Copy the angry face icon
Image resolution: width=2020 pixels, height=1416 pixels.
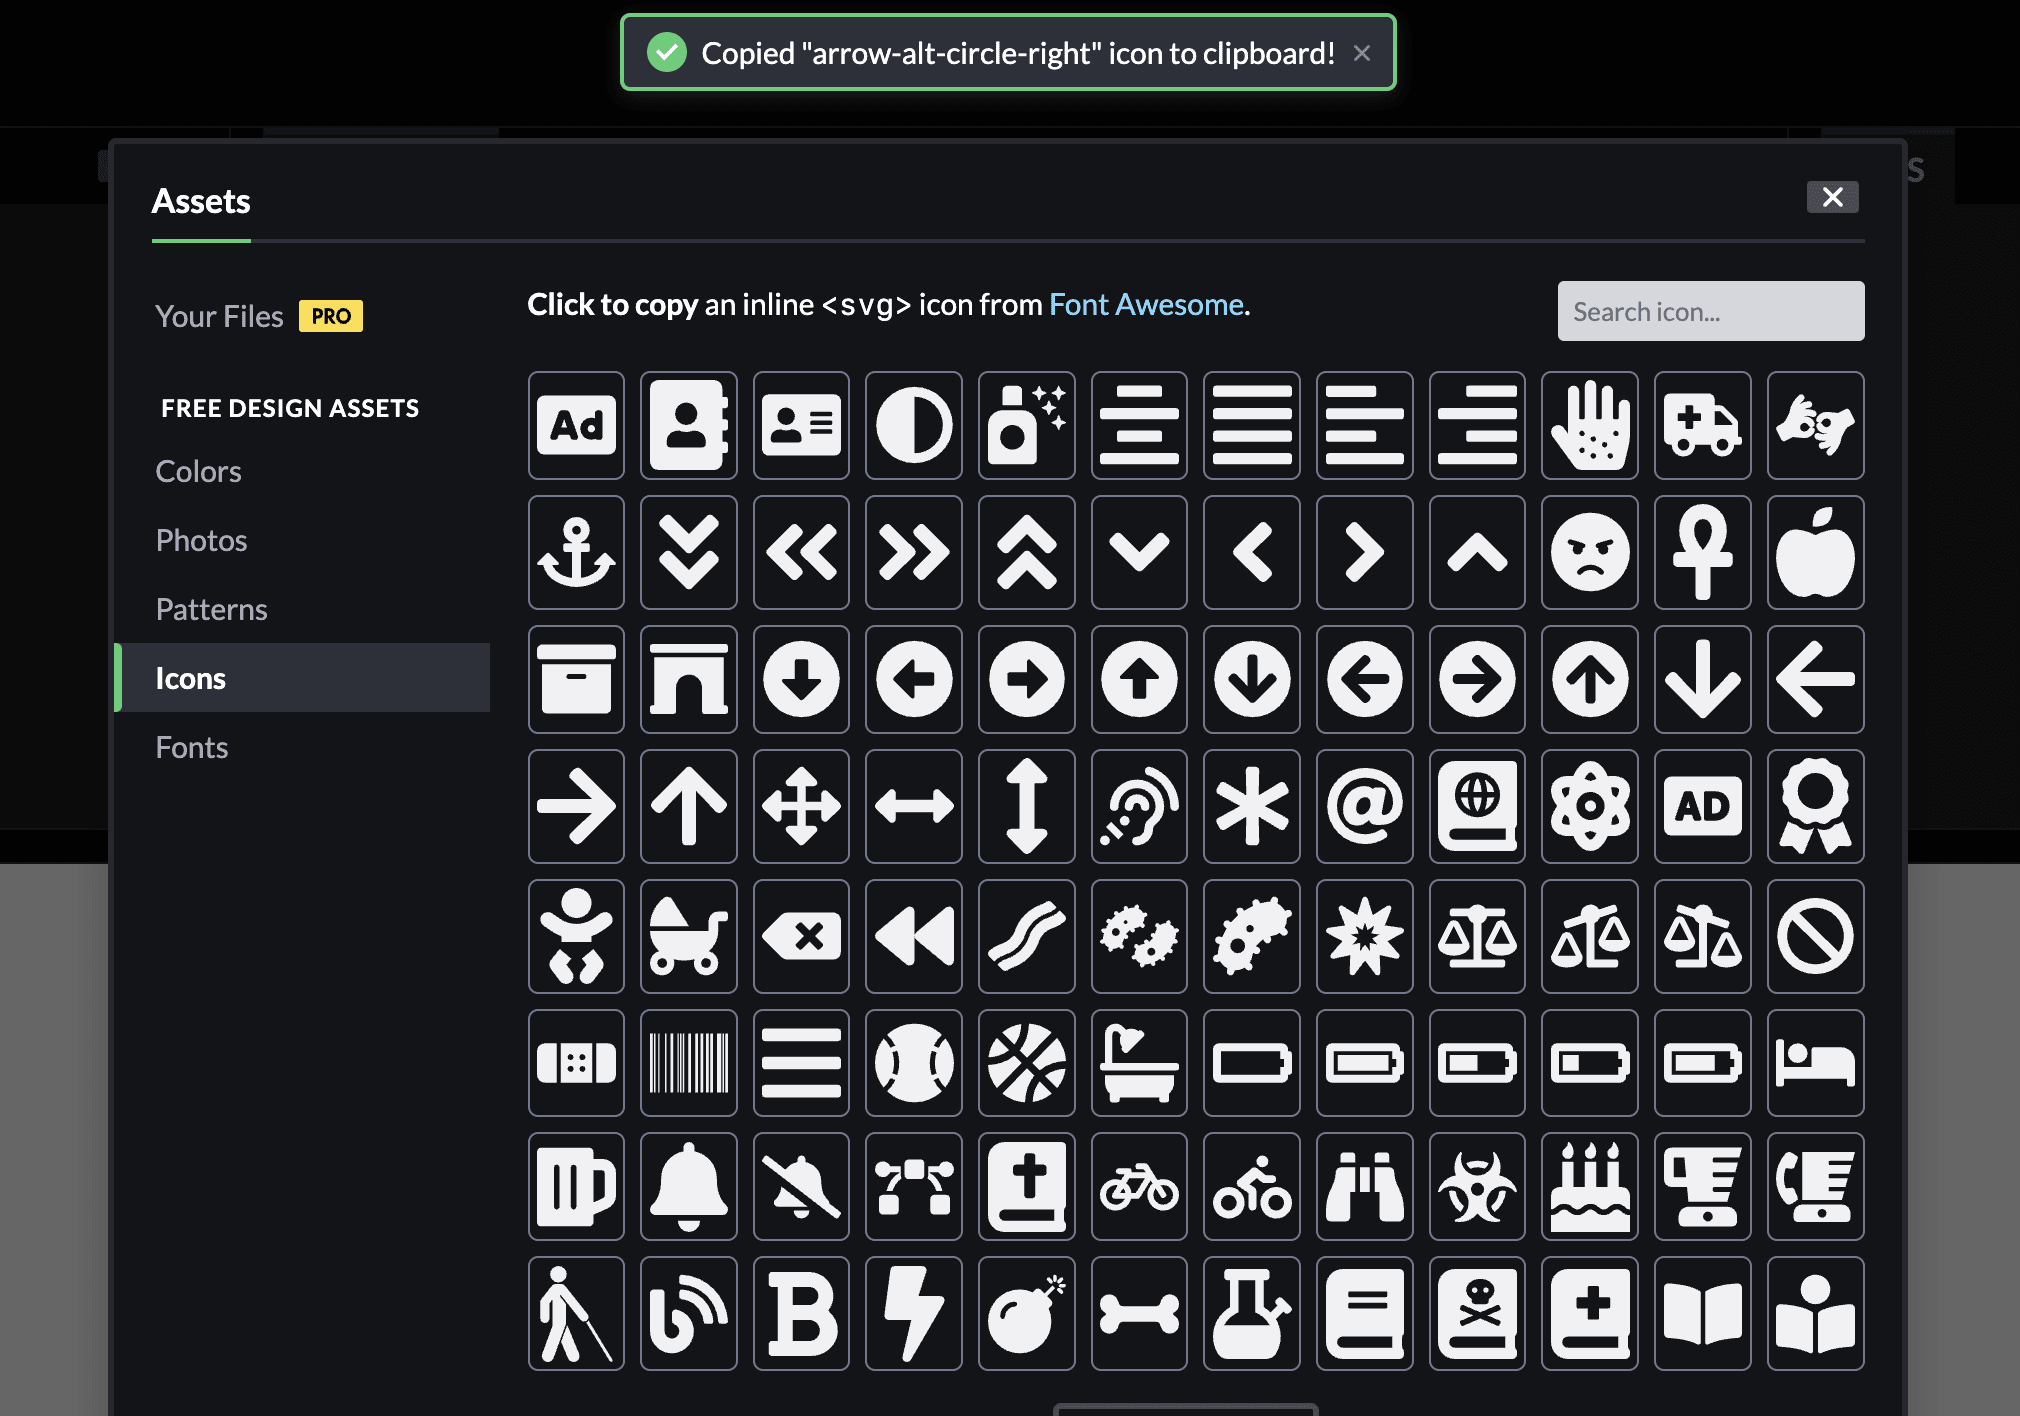(1590, 553)
